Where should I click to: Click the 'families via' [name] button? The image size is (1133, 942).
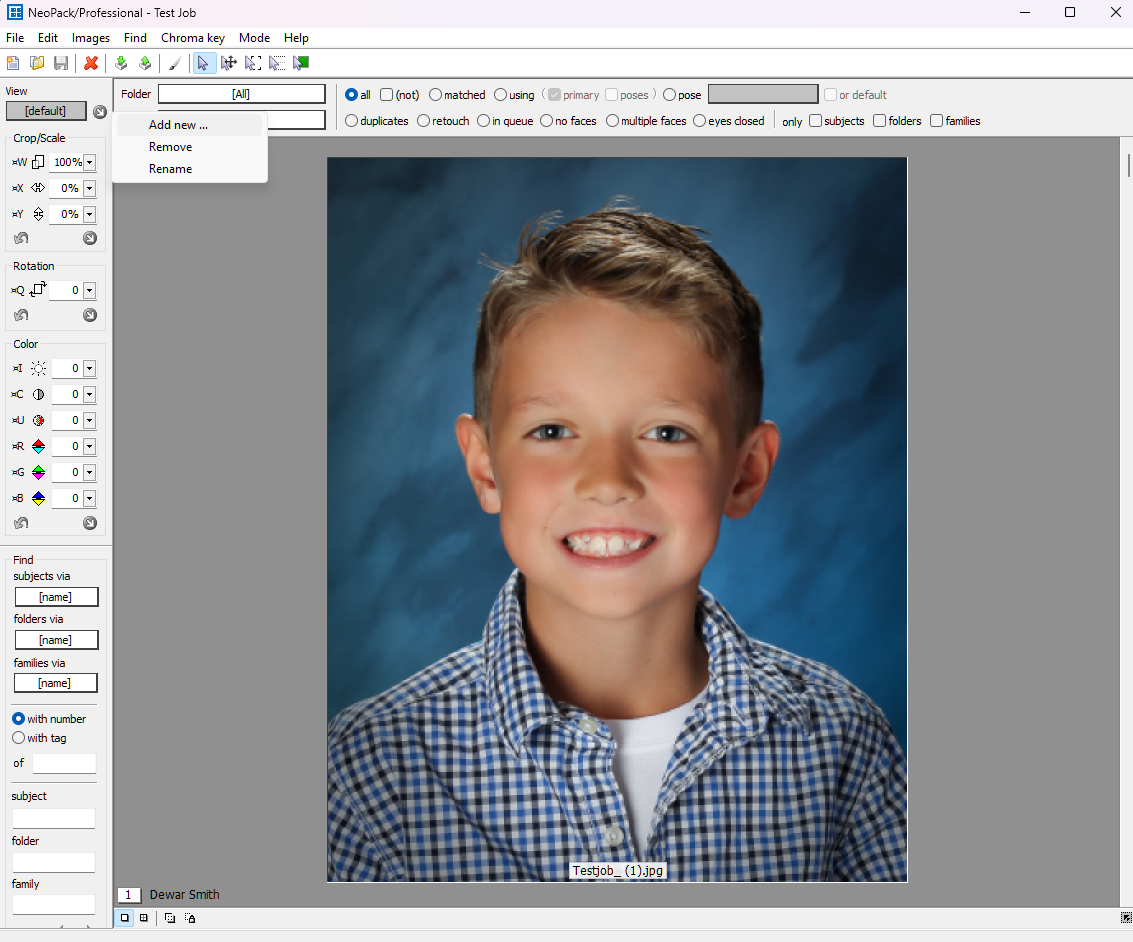(x=56, y=683)
